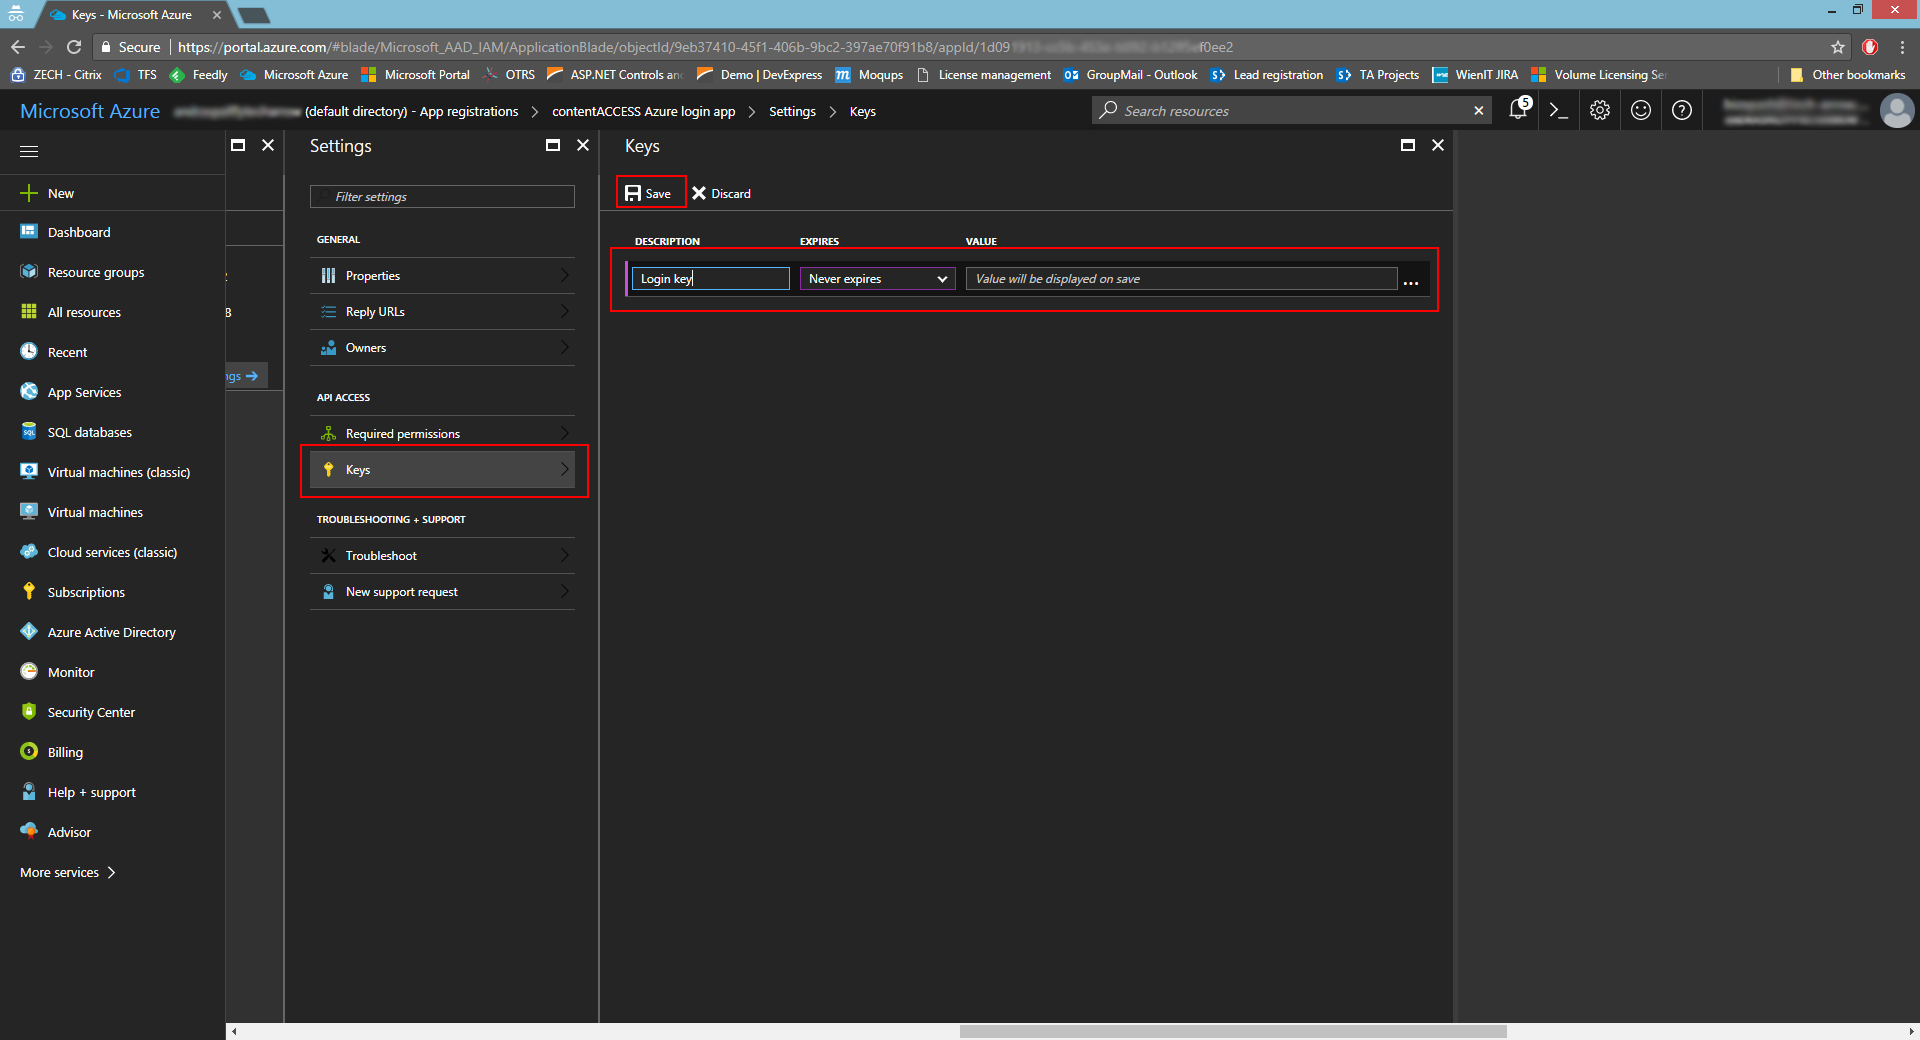The width and height of the screenshot is (1920, 1040).
Task: Click the Save disk icon button
Action: click(650, 193)
